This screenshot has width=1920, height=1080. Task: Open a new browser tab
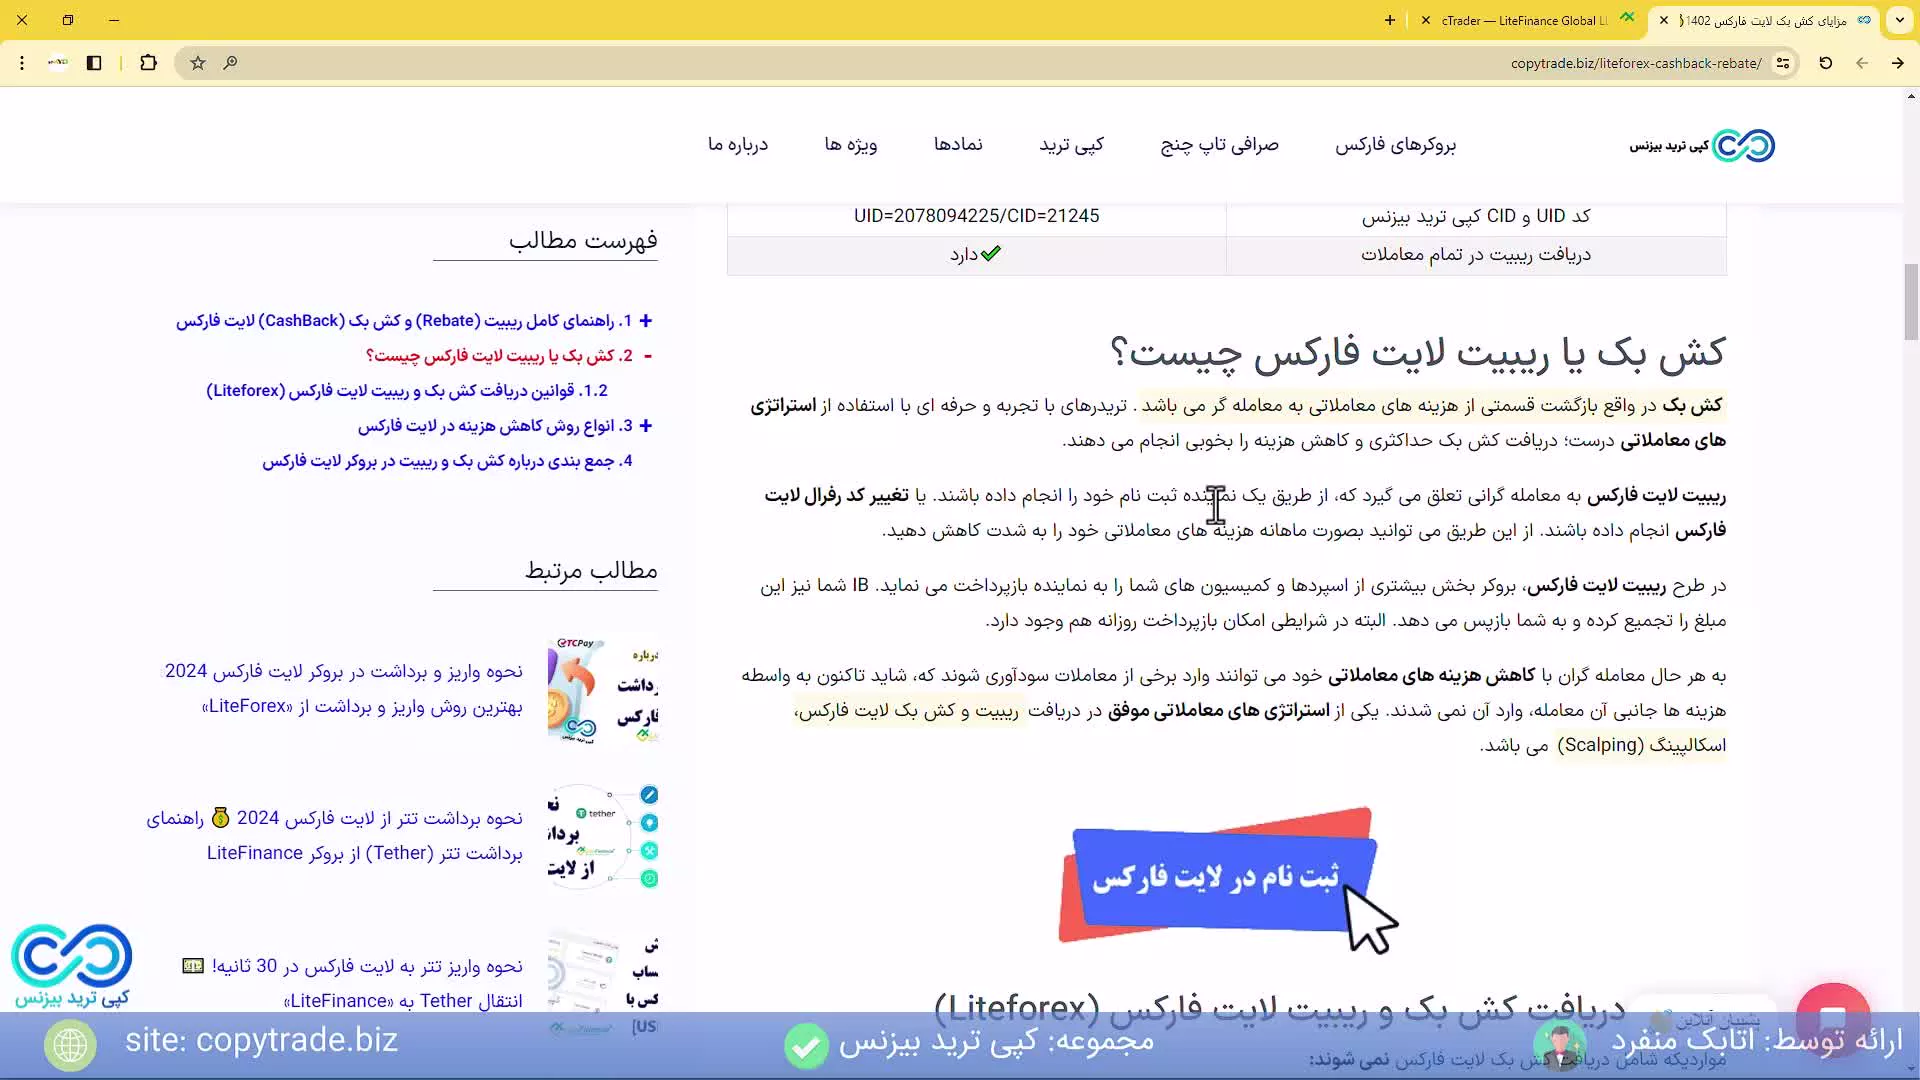point(1389,20)
